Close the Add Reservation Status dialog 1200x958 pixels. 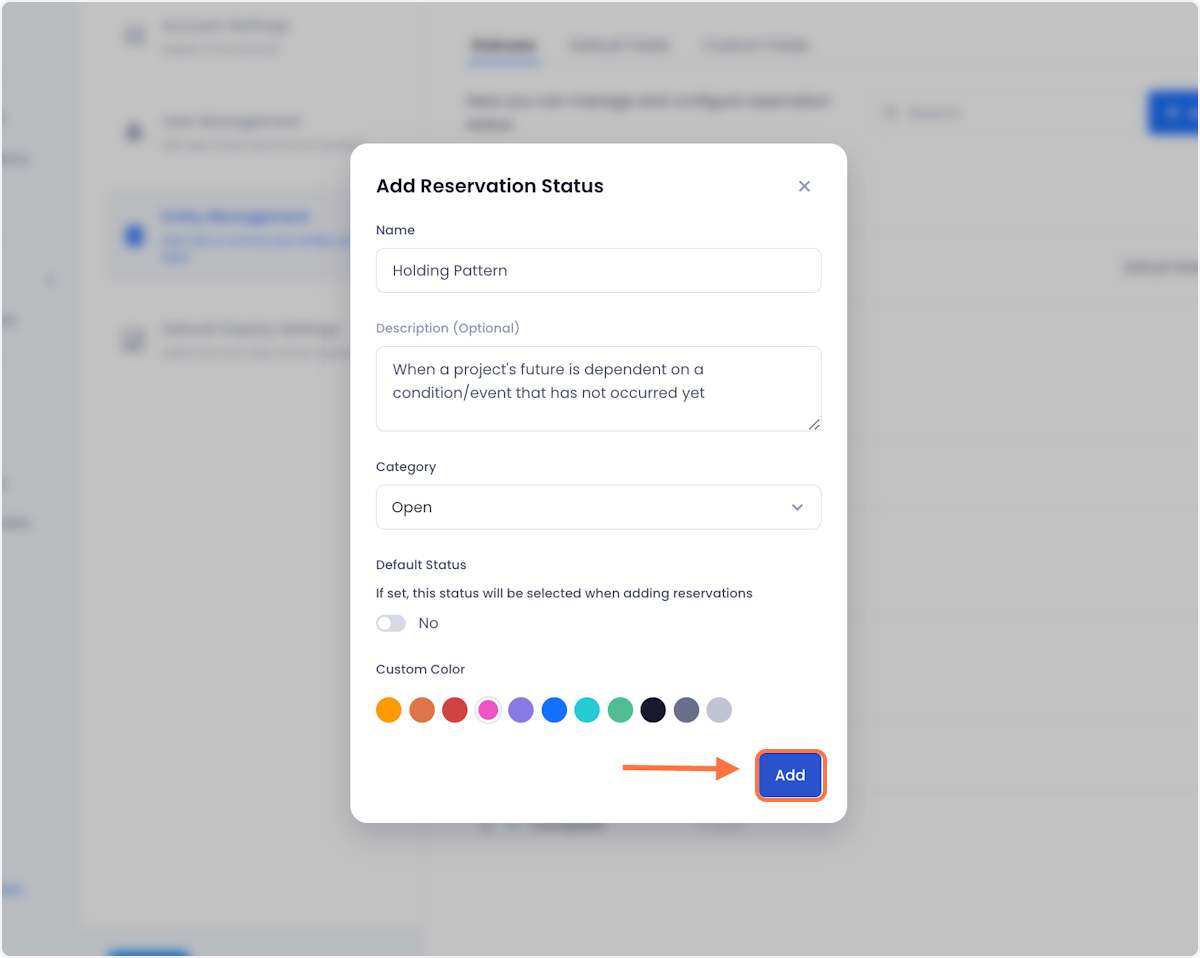(804, 186)
